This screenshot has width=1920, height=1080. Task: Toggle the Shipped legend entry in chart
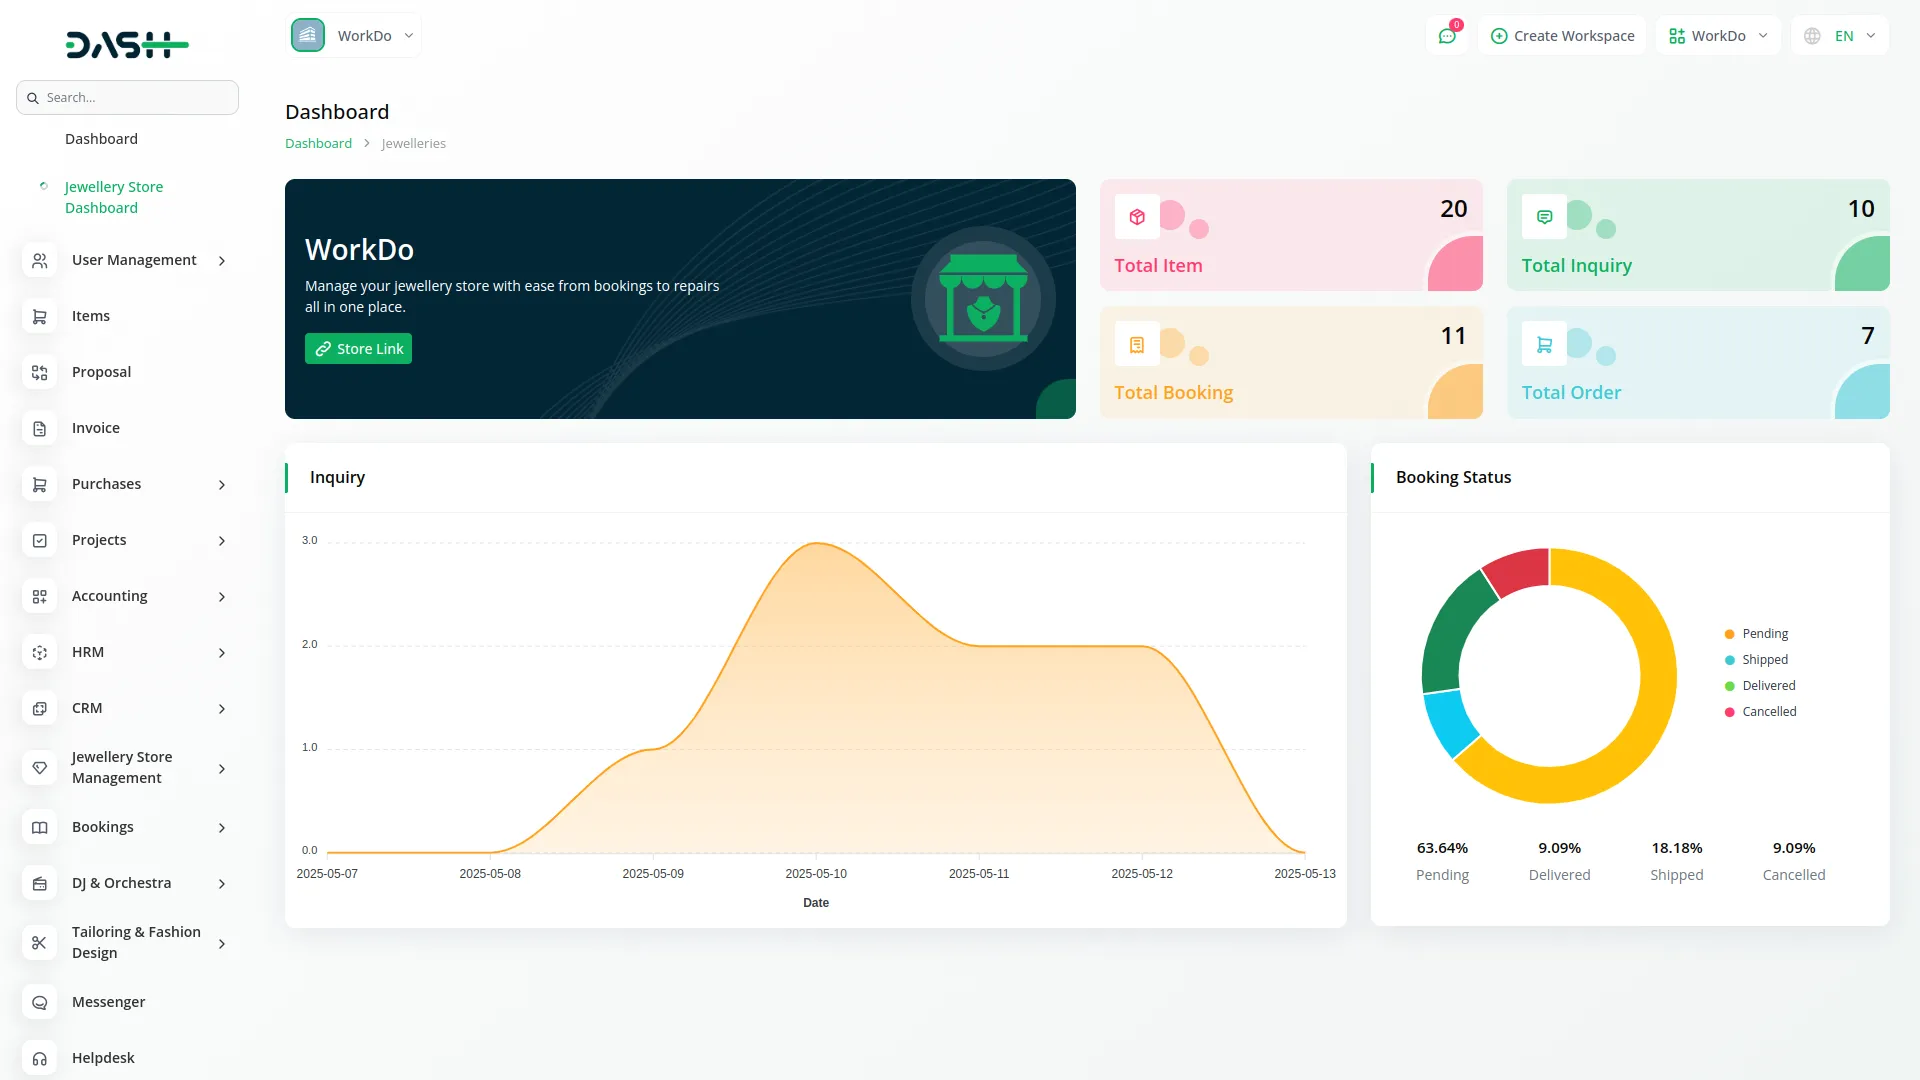1764,660
